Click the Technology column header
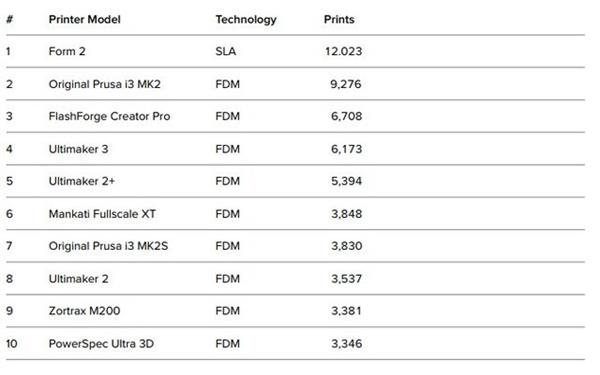600x375 pixels. click(246, 20)
